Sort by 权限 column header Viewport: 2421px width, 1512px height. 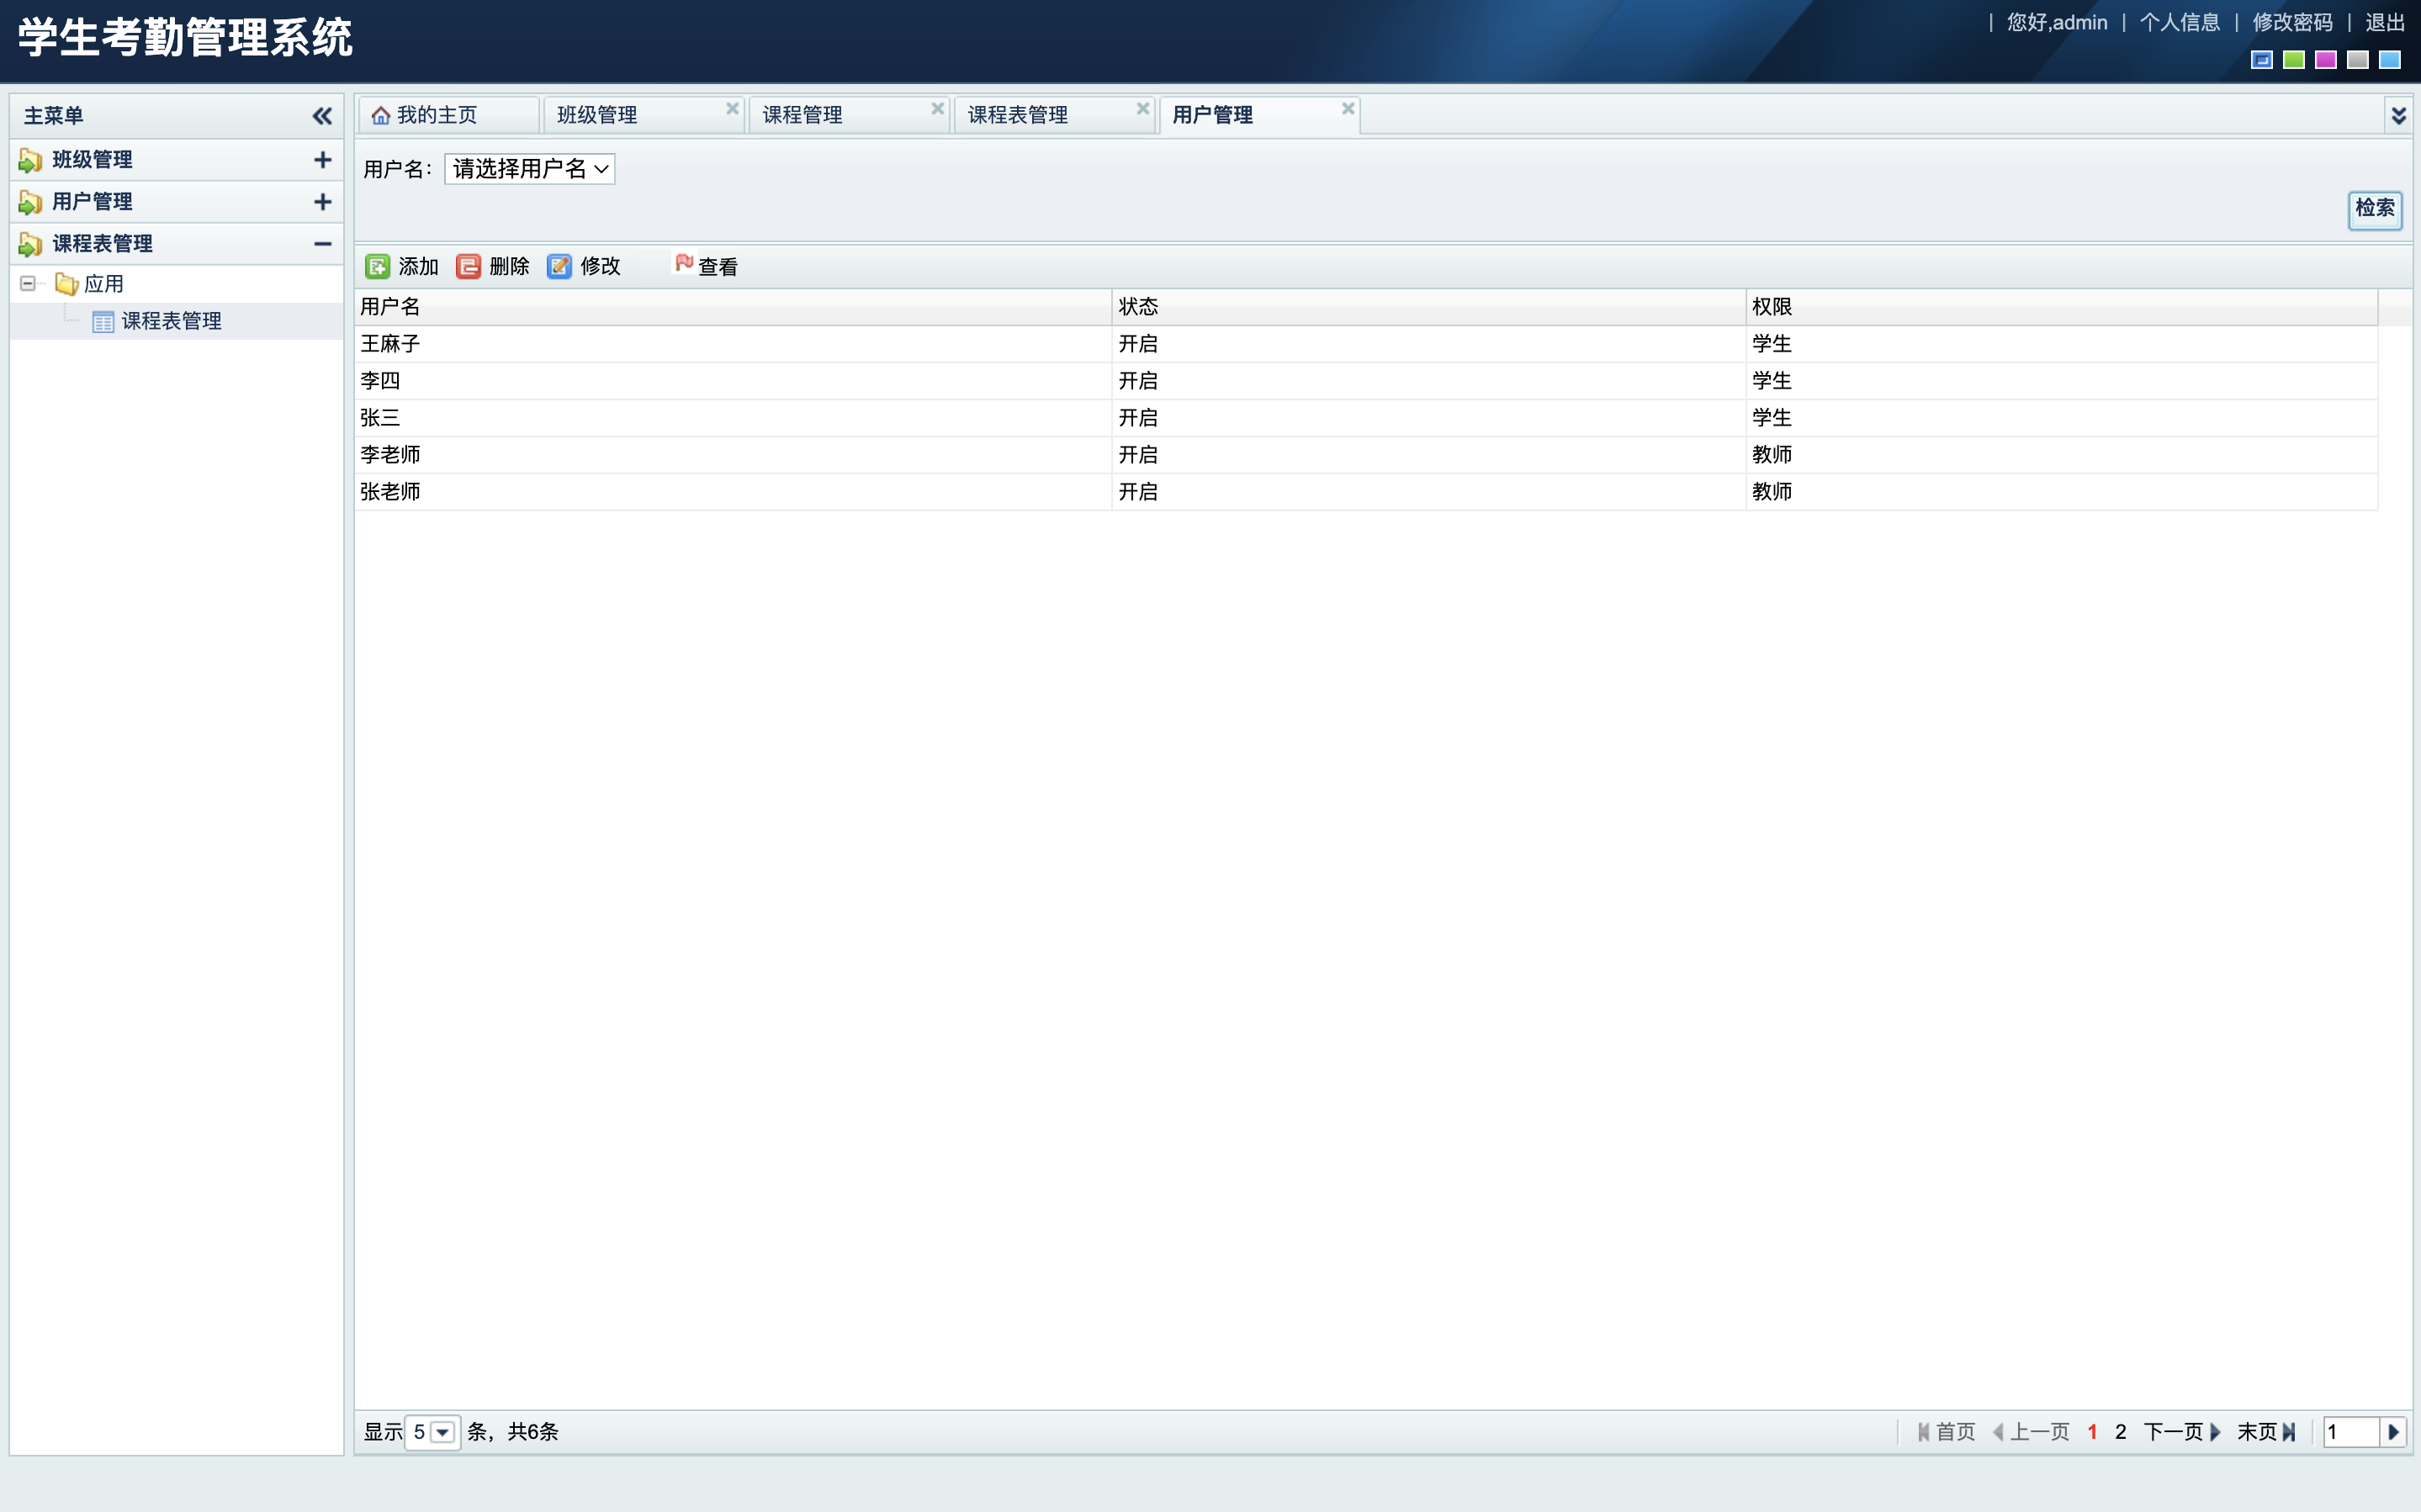click(x=2062, y=307)
